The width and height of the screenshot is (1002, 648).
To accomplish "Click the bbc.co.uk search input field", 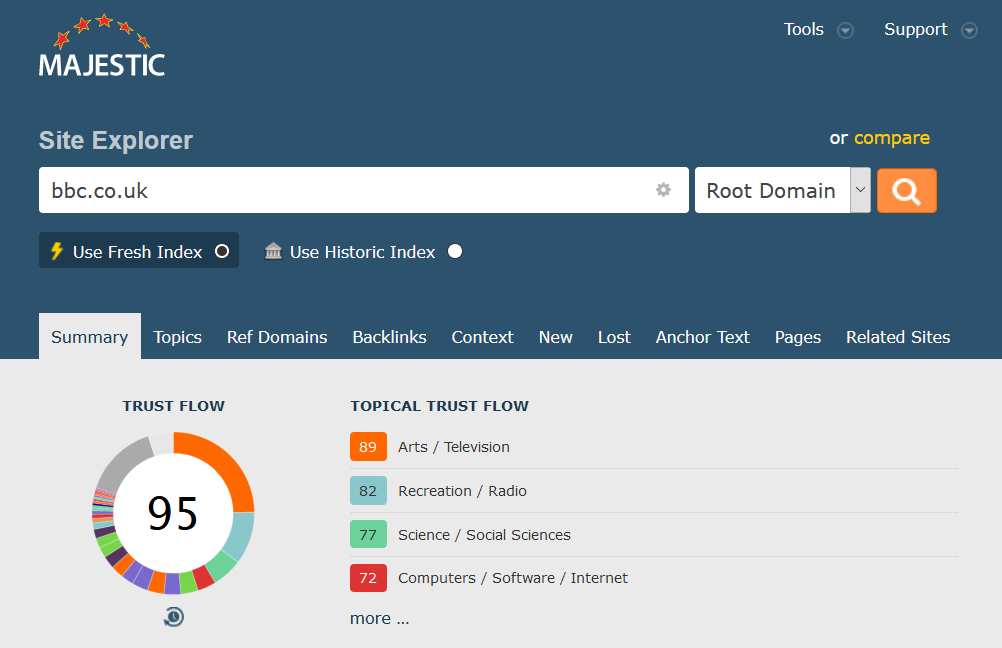I will pos(364,190).
